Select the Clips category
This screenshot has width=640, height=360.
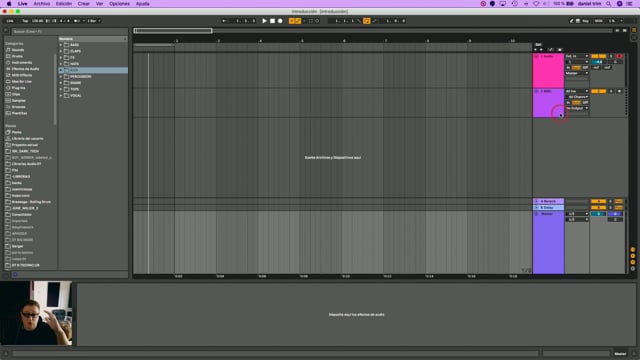pos(16,94)
